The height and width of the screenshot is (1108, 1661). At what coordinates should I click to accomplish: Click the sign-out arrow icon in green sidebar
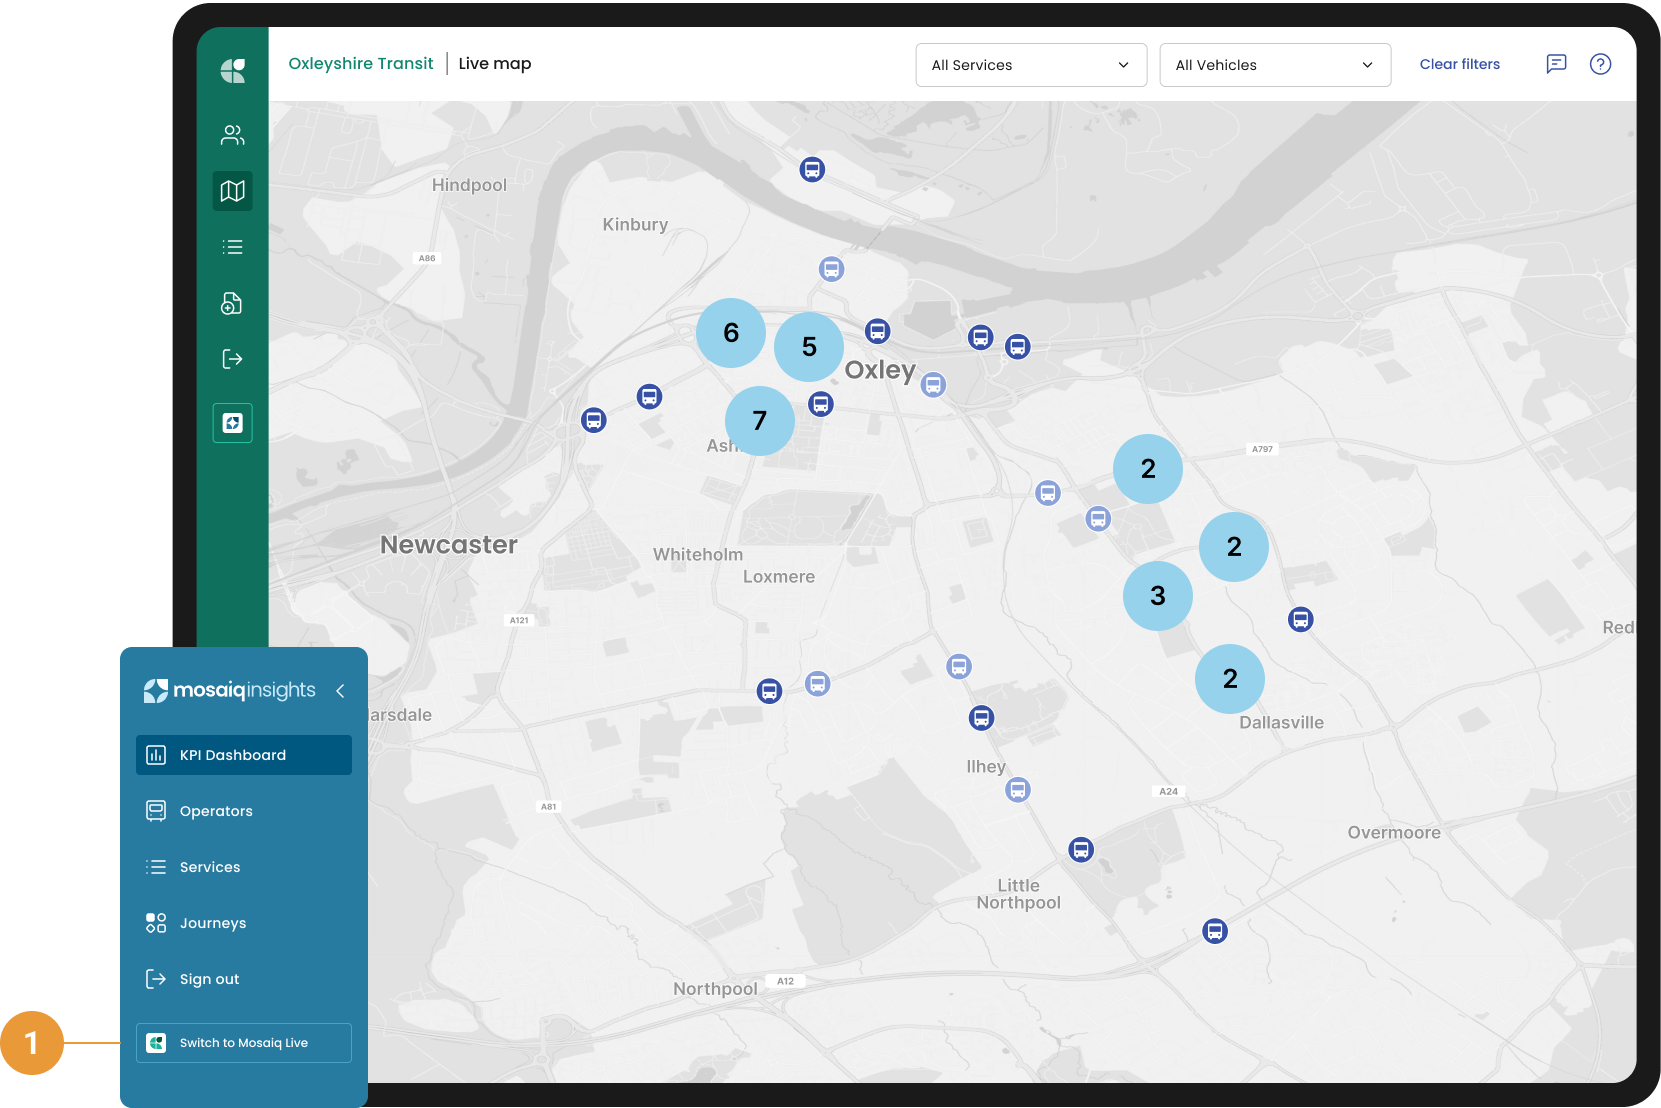[x=232, y=359]
